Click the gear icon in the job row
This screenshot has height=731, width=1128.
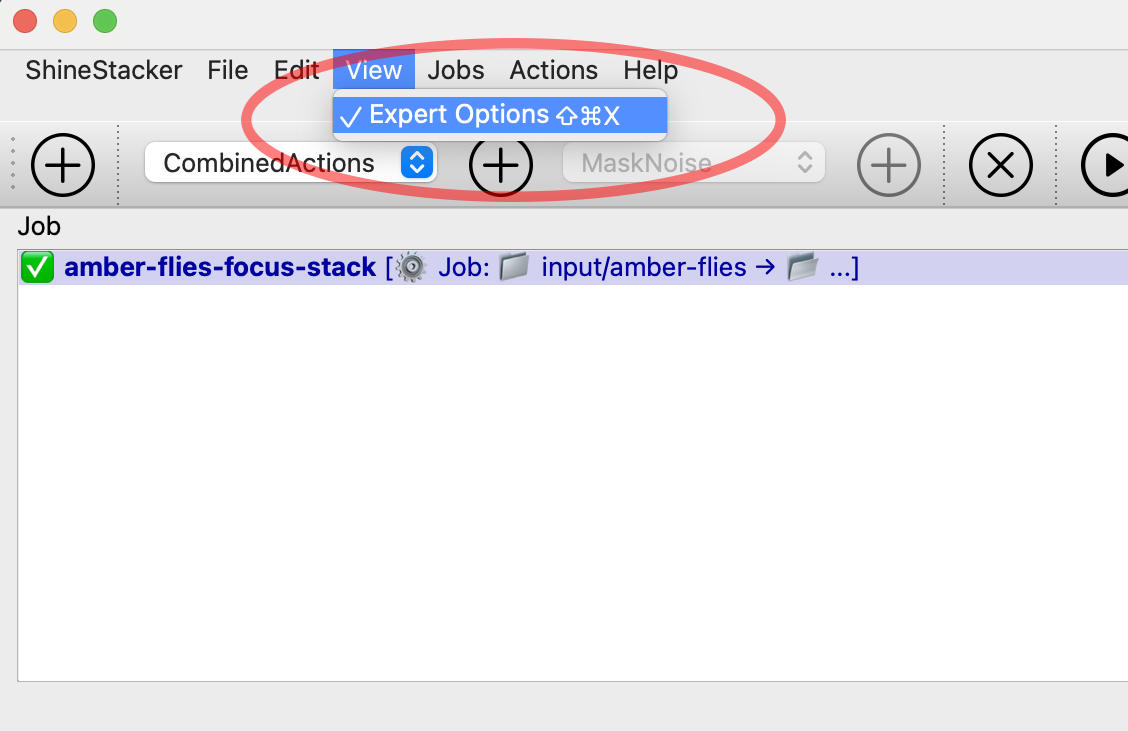(410, 268)
